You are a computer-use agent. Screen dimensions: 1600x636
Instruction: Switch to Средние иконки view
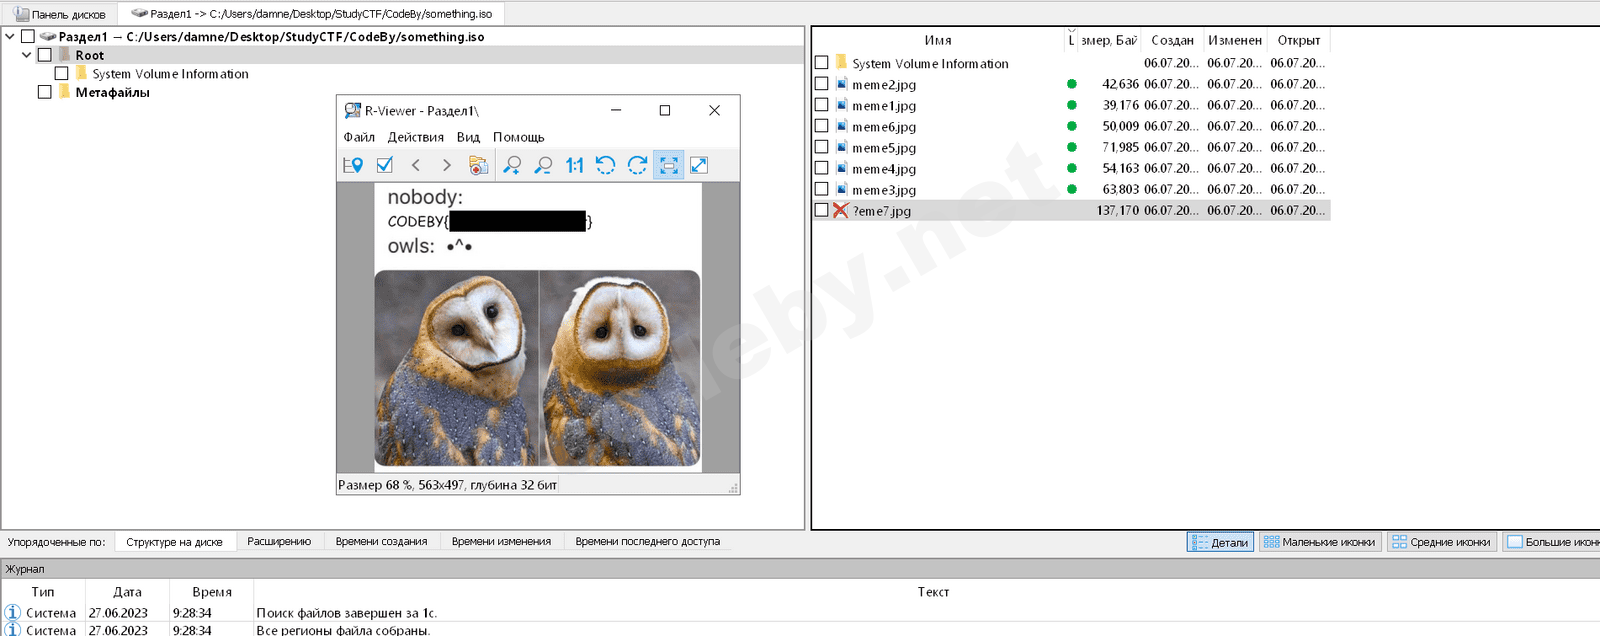(1441, 542)
